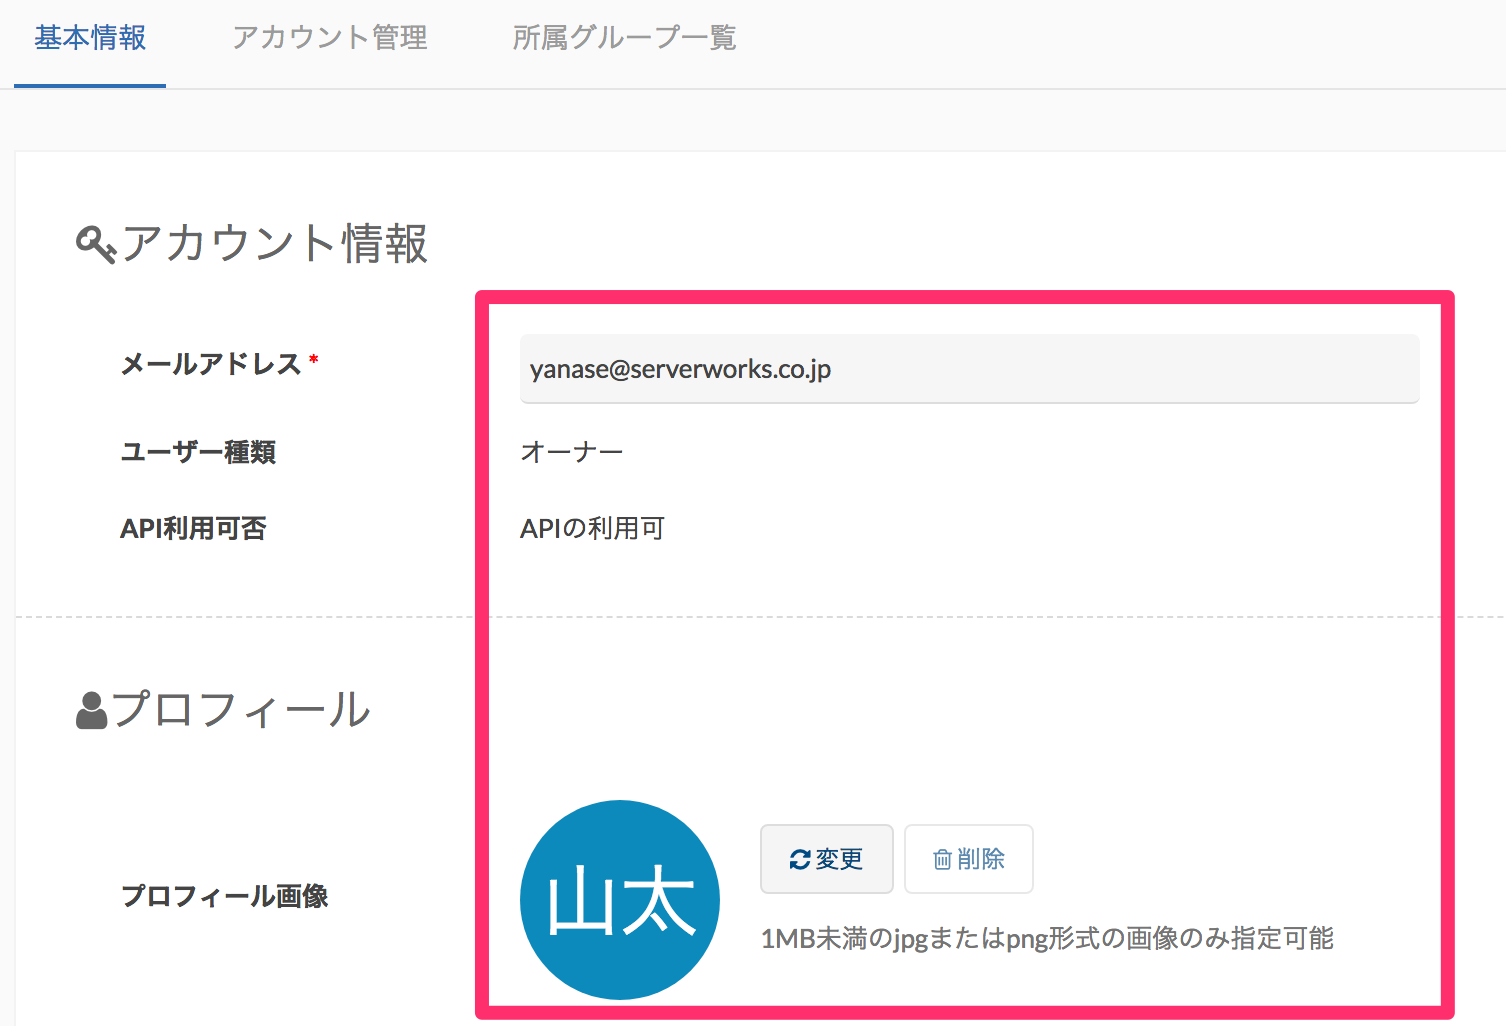Click the APIの利用可 value text

pyautogui.click(x=592, y=528)
